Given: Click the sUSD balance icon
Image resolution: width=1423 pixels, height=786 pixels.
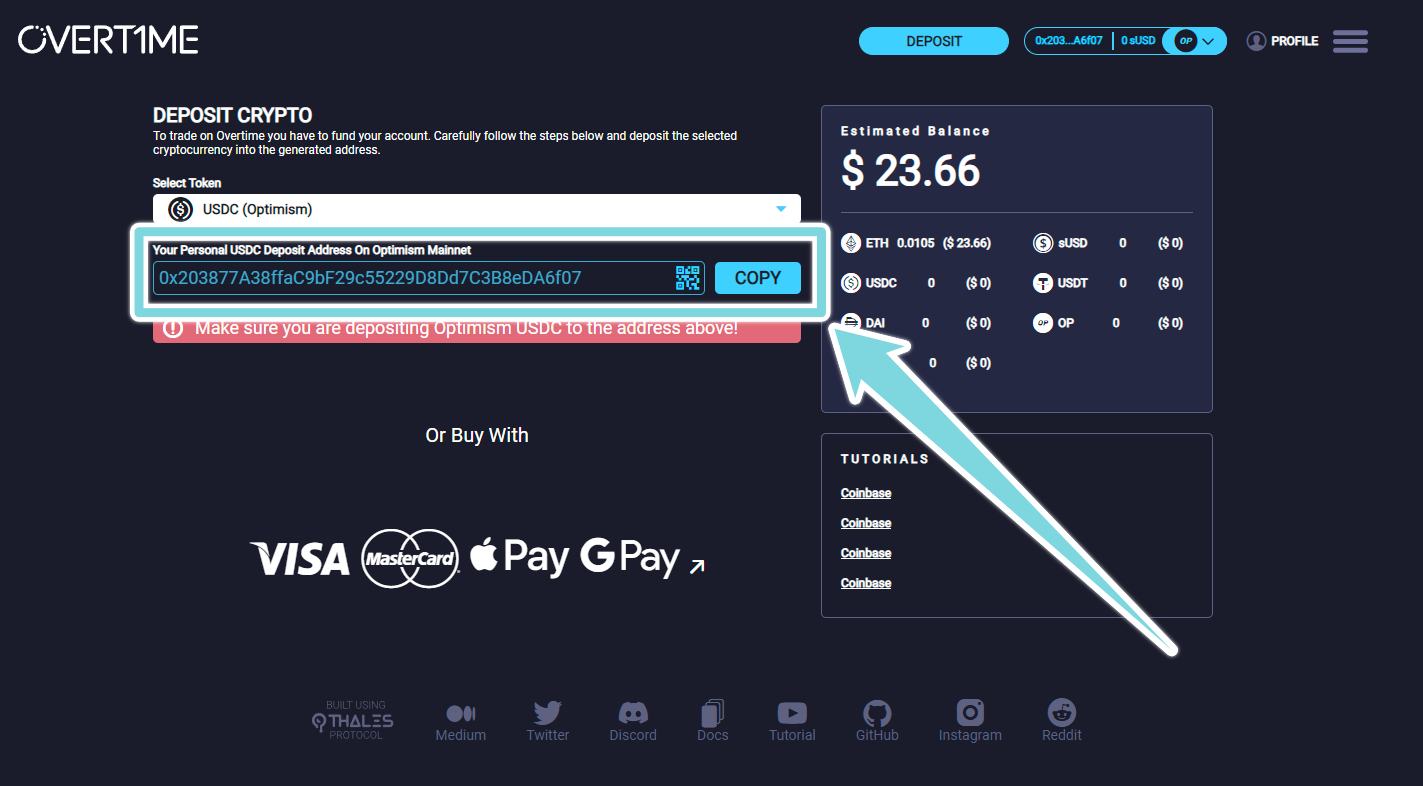Looking at the screenshot, I should point(1043,243).
